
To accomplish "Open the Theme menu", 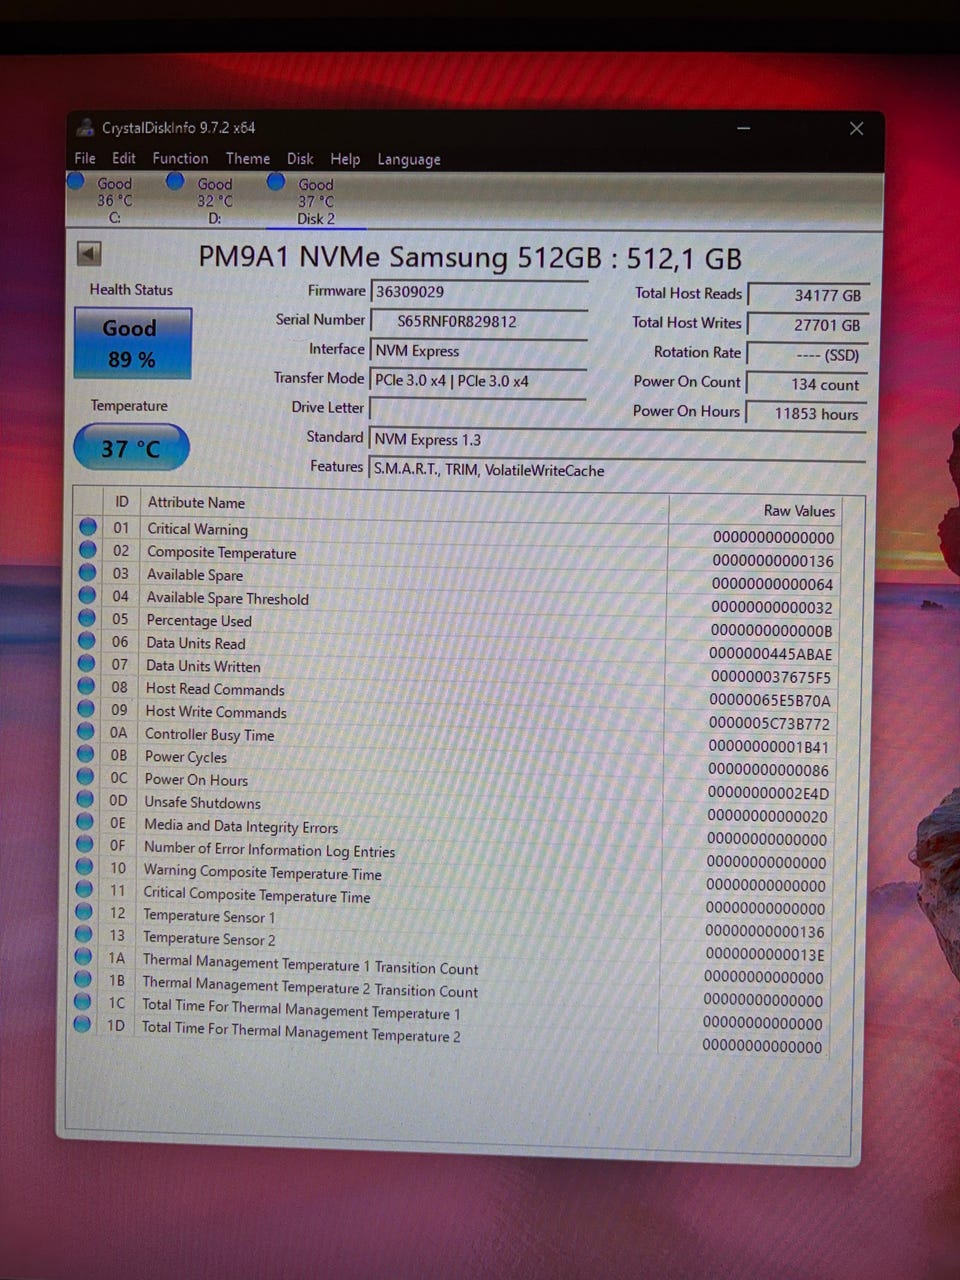I will 247,158.
